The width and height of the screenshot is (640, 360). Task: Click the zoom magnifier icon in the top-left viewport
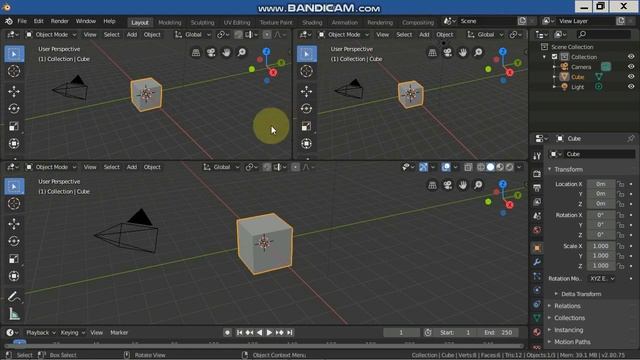coord(242,52)
